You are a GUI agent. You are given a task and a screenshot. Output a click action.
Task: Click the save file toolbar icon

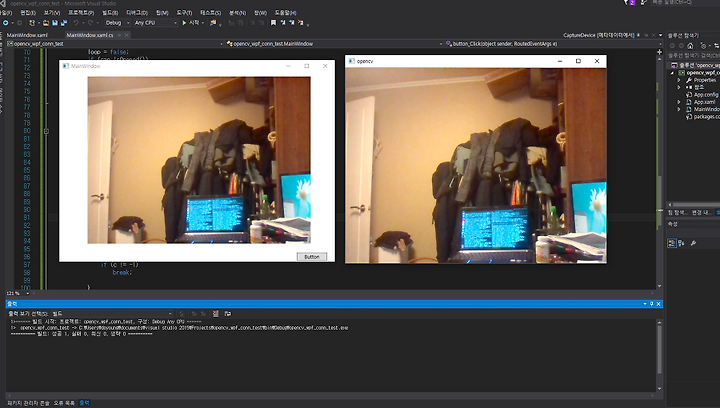coord(55,22)
